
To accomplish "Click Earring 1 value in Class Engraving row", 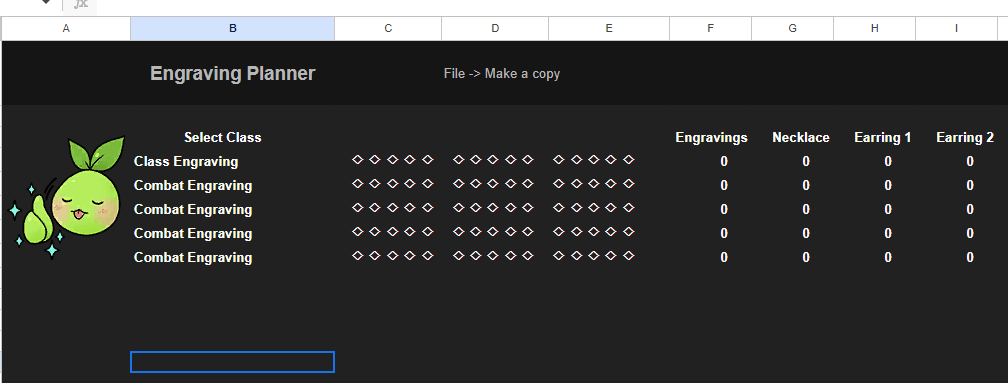I will (x=888, y=161).
